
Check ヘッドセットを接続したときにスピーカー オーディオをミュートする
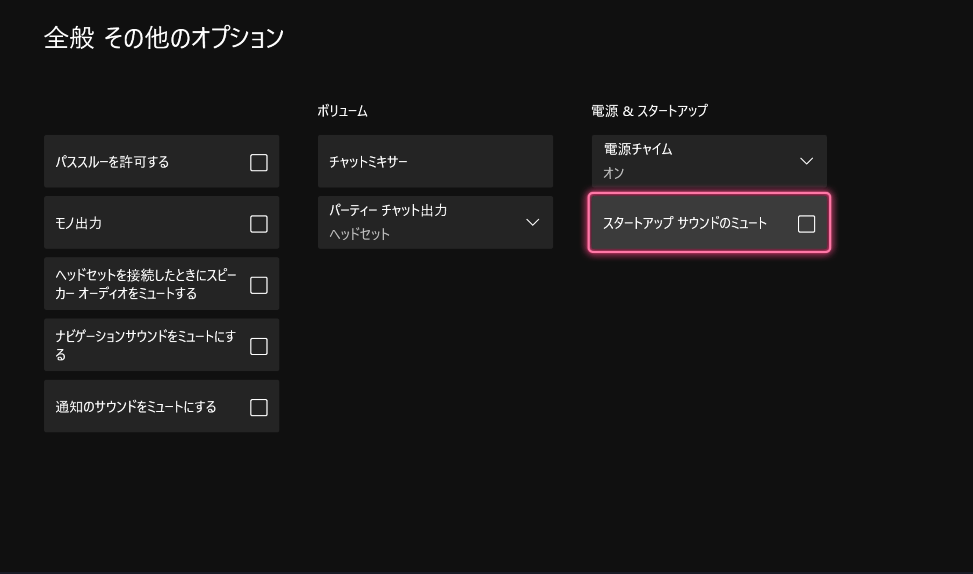259,285
